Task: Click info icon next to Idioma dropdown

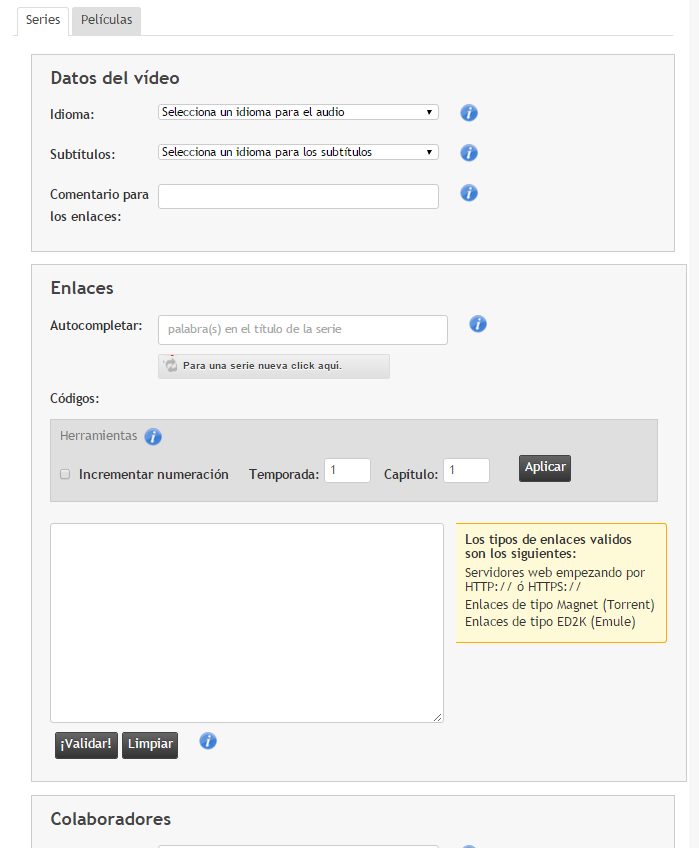Action: pyautogui.click(x=469, y=113)
